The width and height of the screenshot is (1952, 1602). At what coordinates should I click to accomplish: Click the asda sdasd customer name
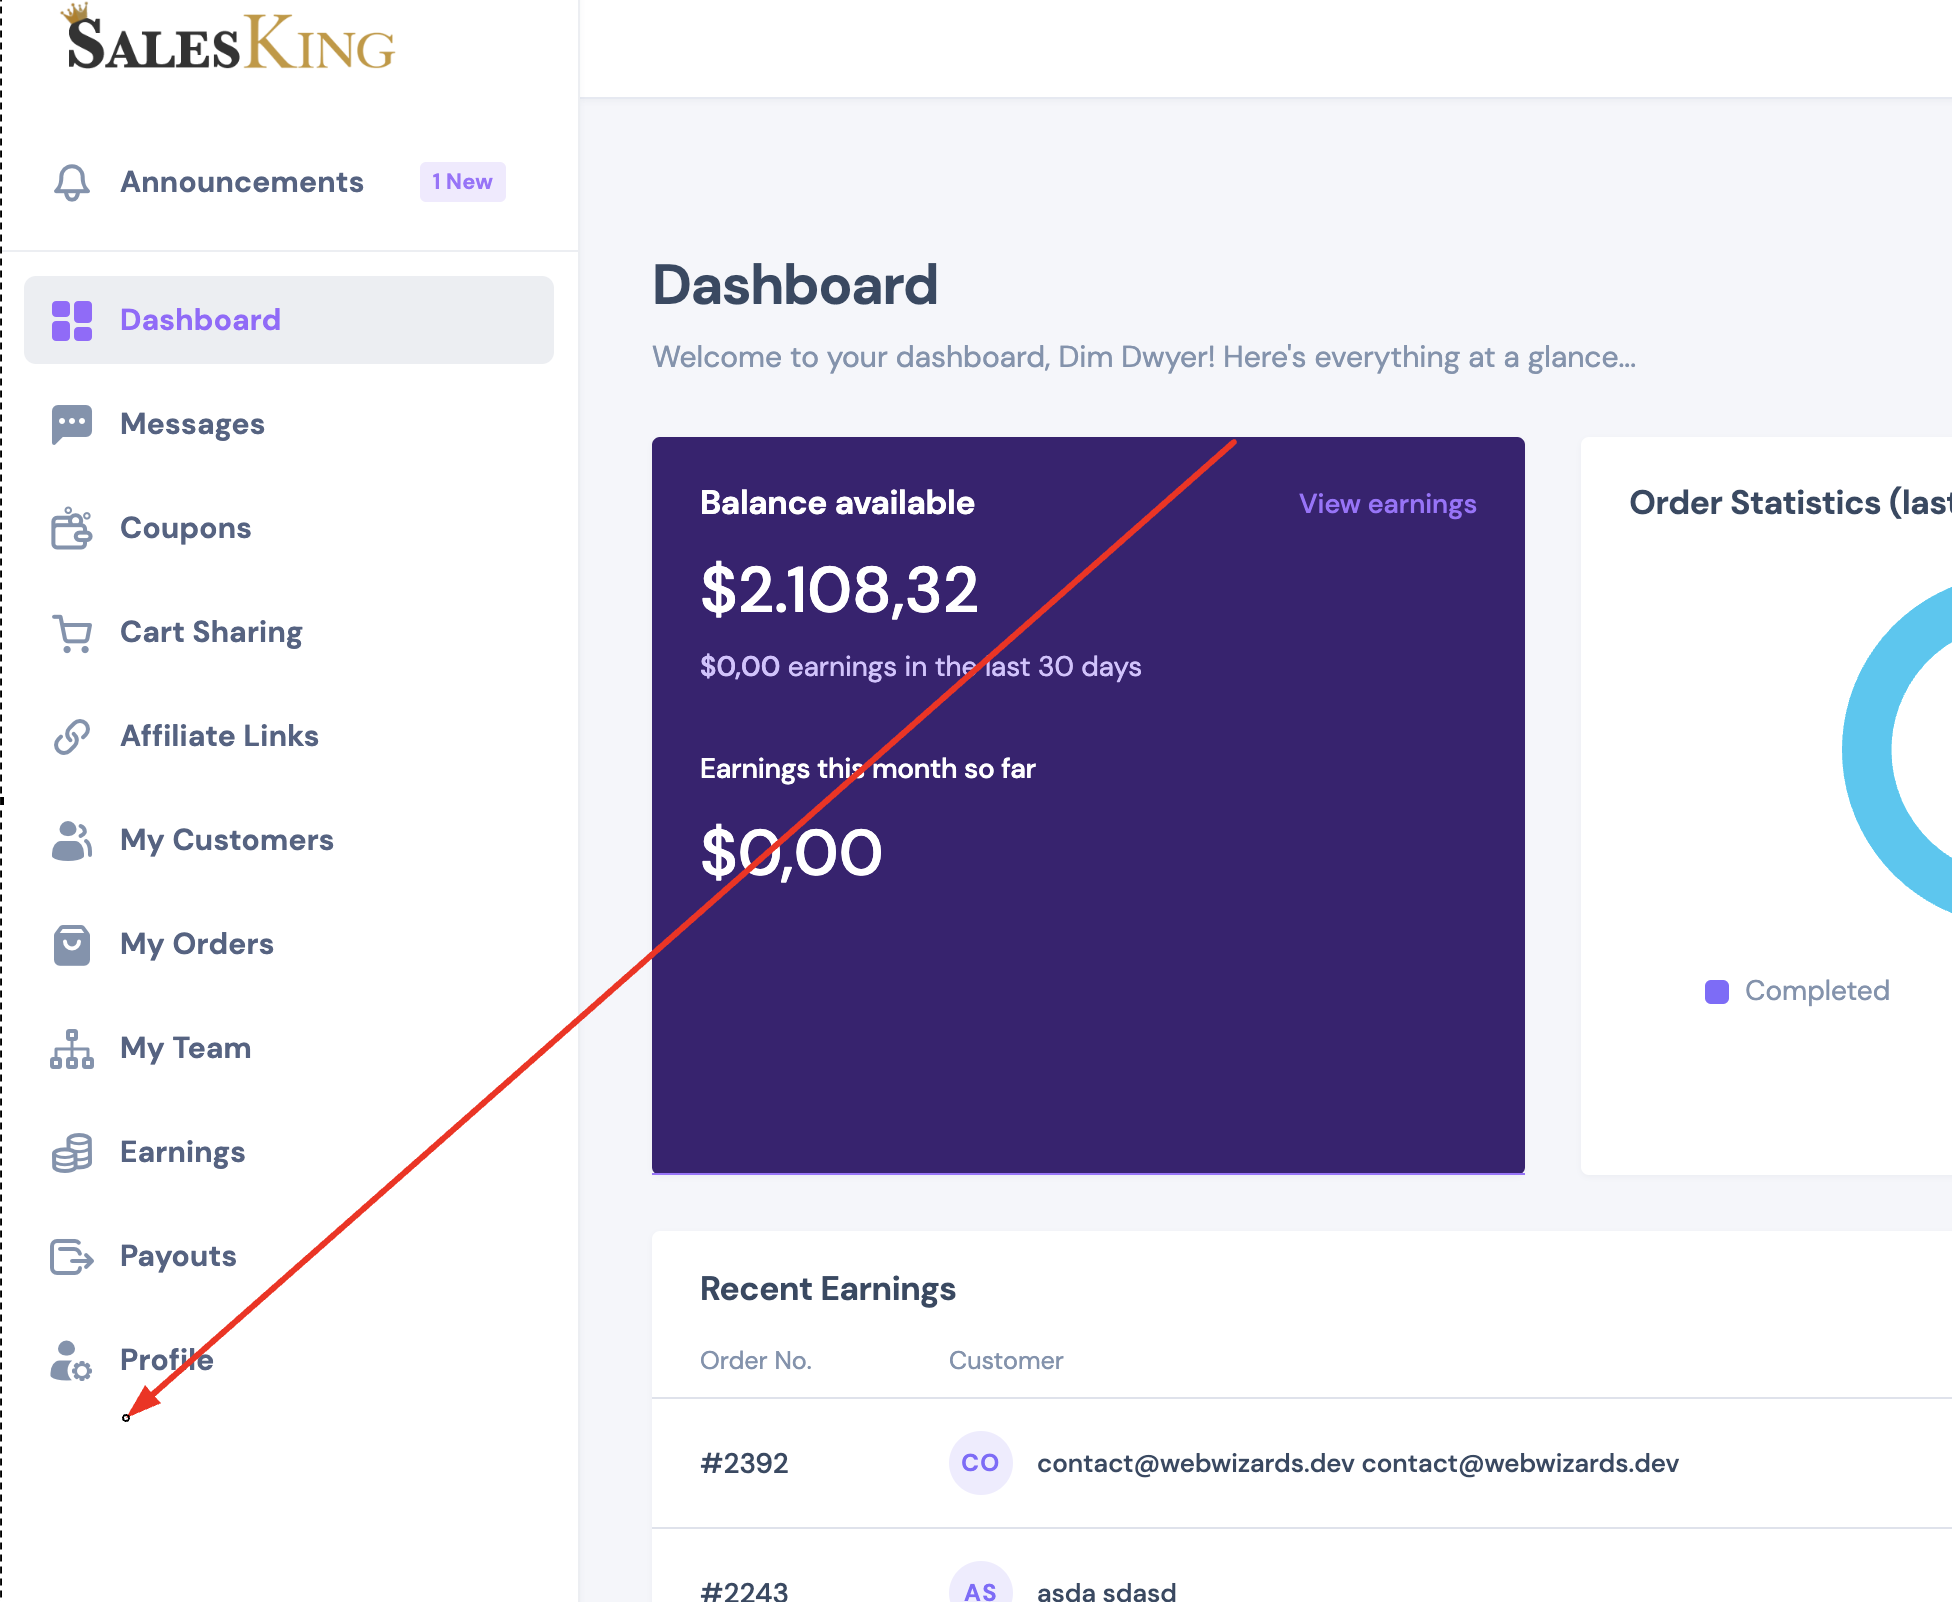point(1107,1590)
